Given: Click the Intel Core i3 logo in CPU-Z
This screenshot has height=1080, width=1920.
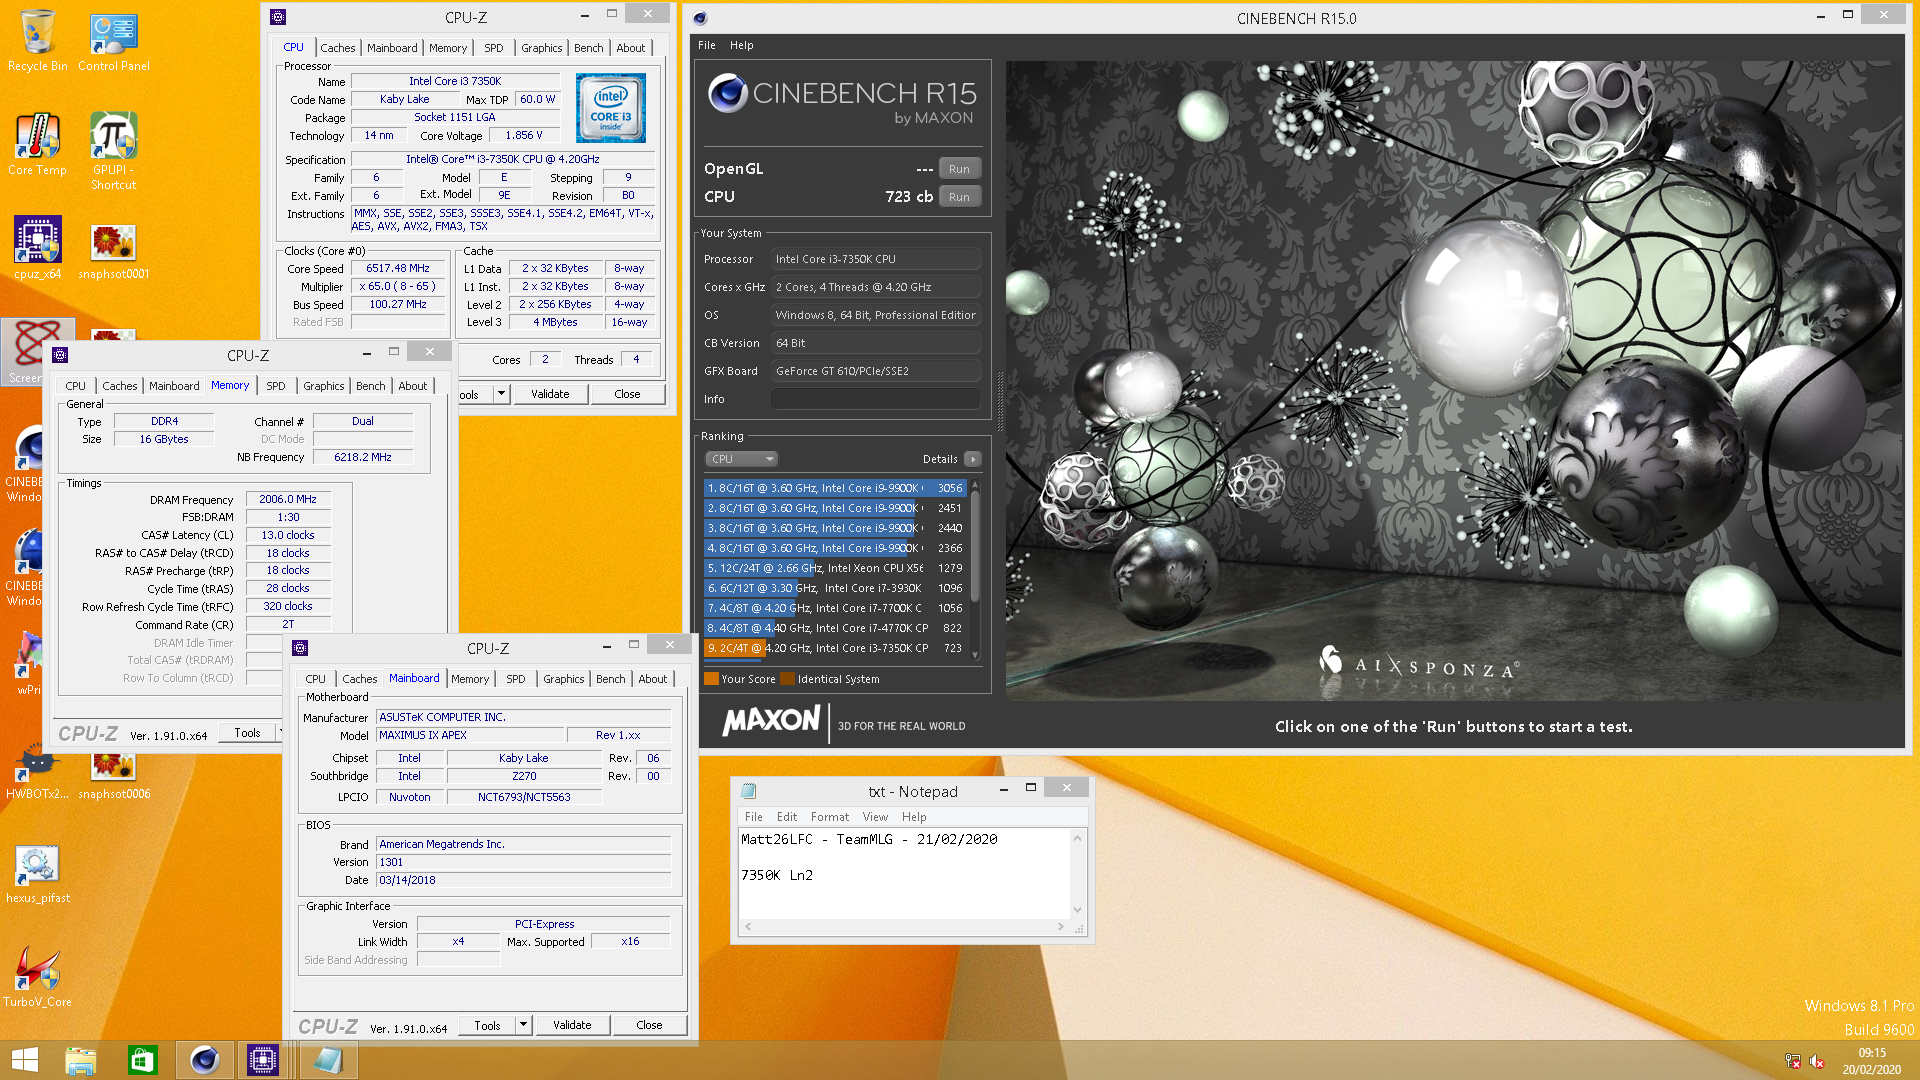Looking at the screenshot, I should pyautogui.click(x=611, y=107).
